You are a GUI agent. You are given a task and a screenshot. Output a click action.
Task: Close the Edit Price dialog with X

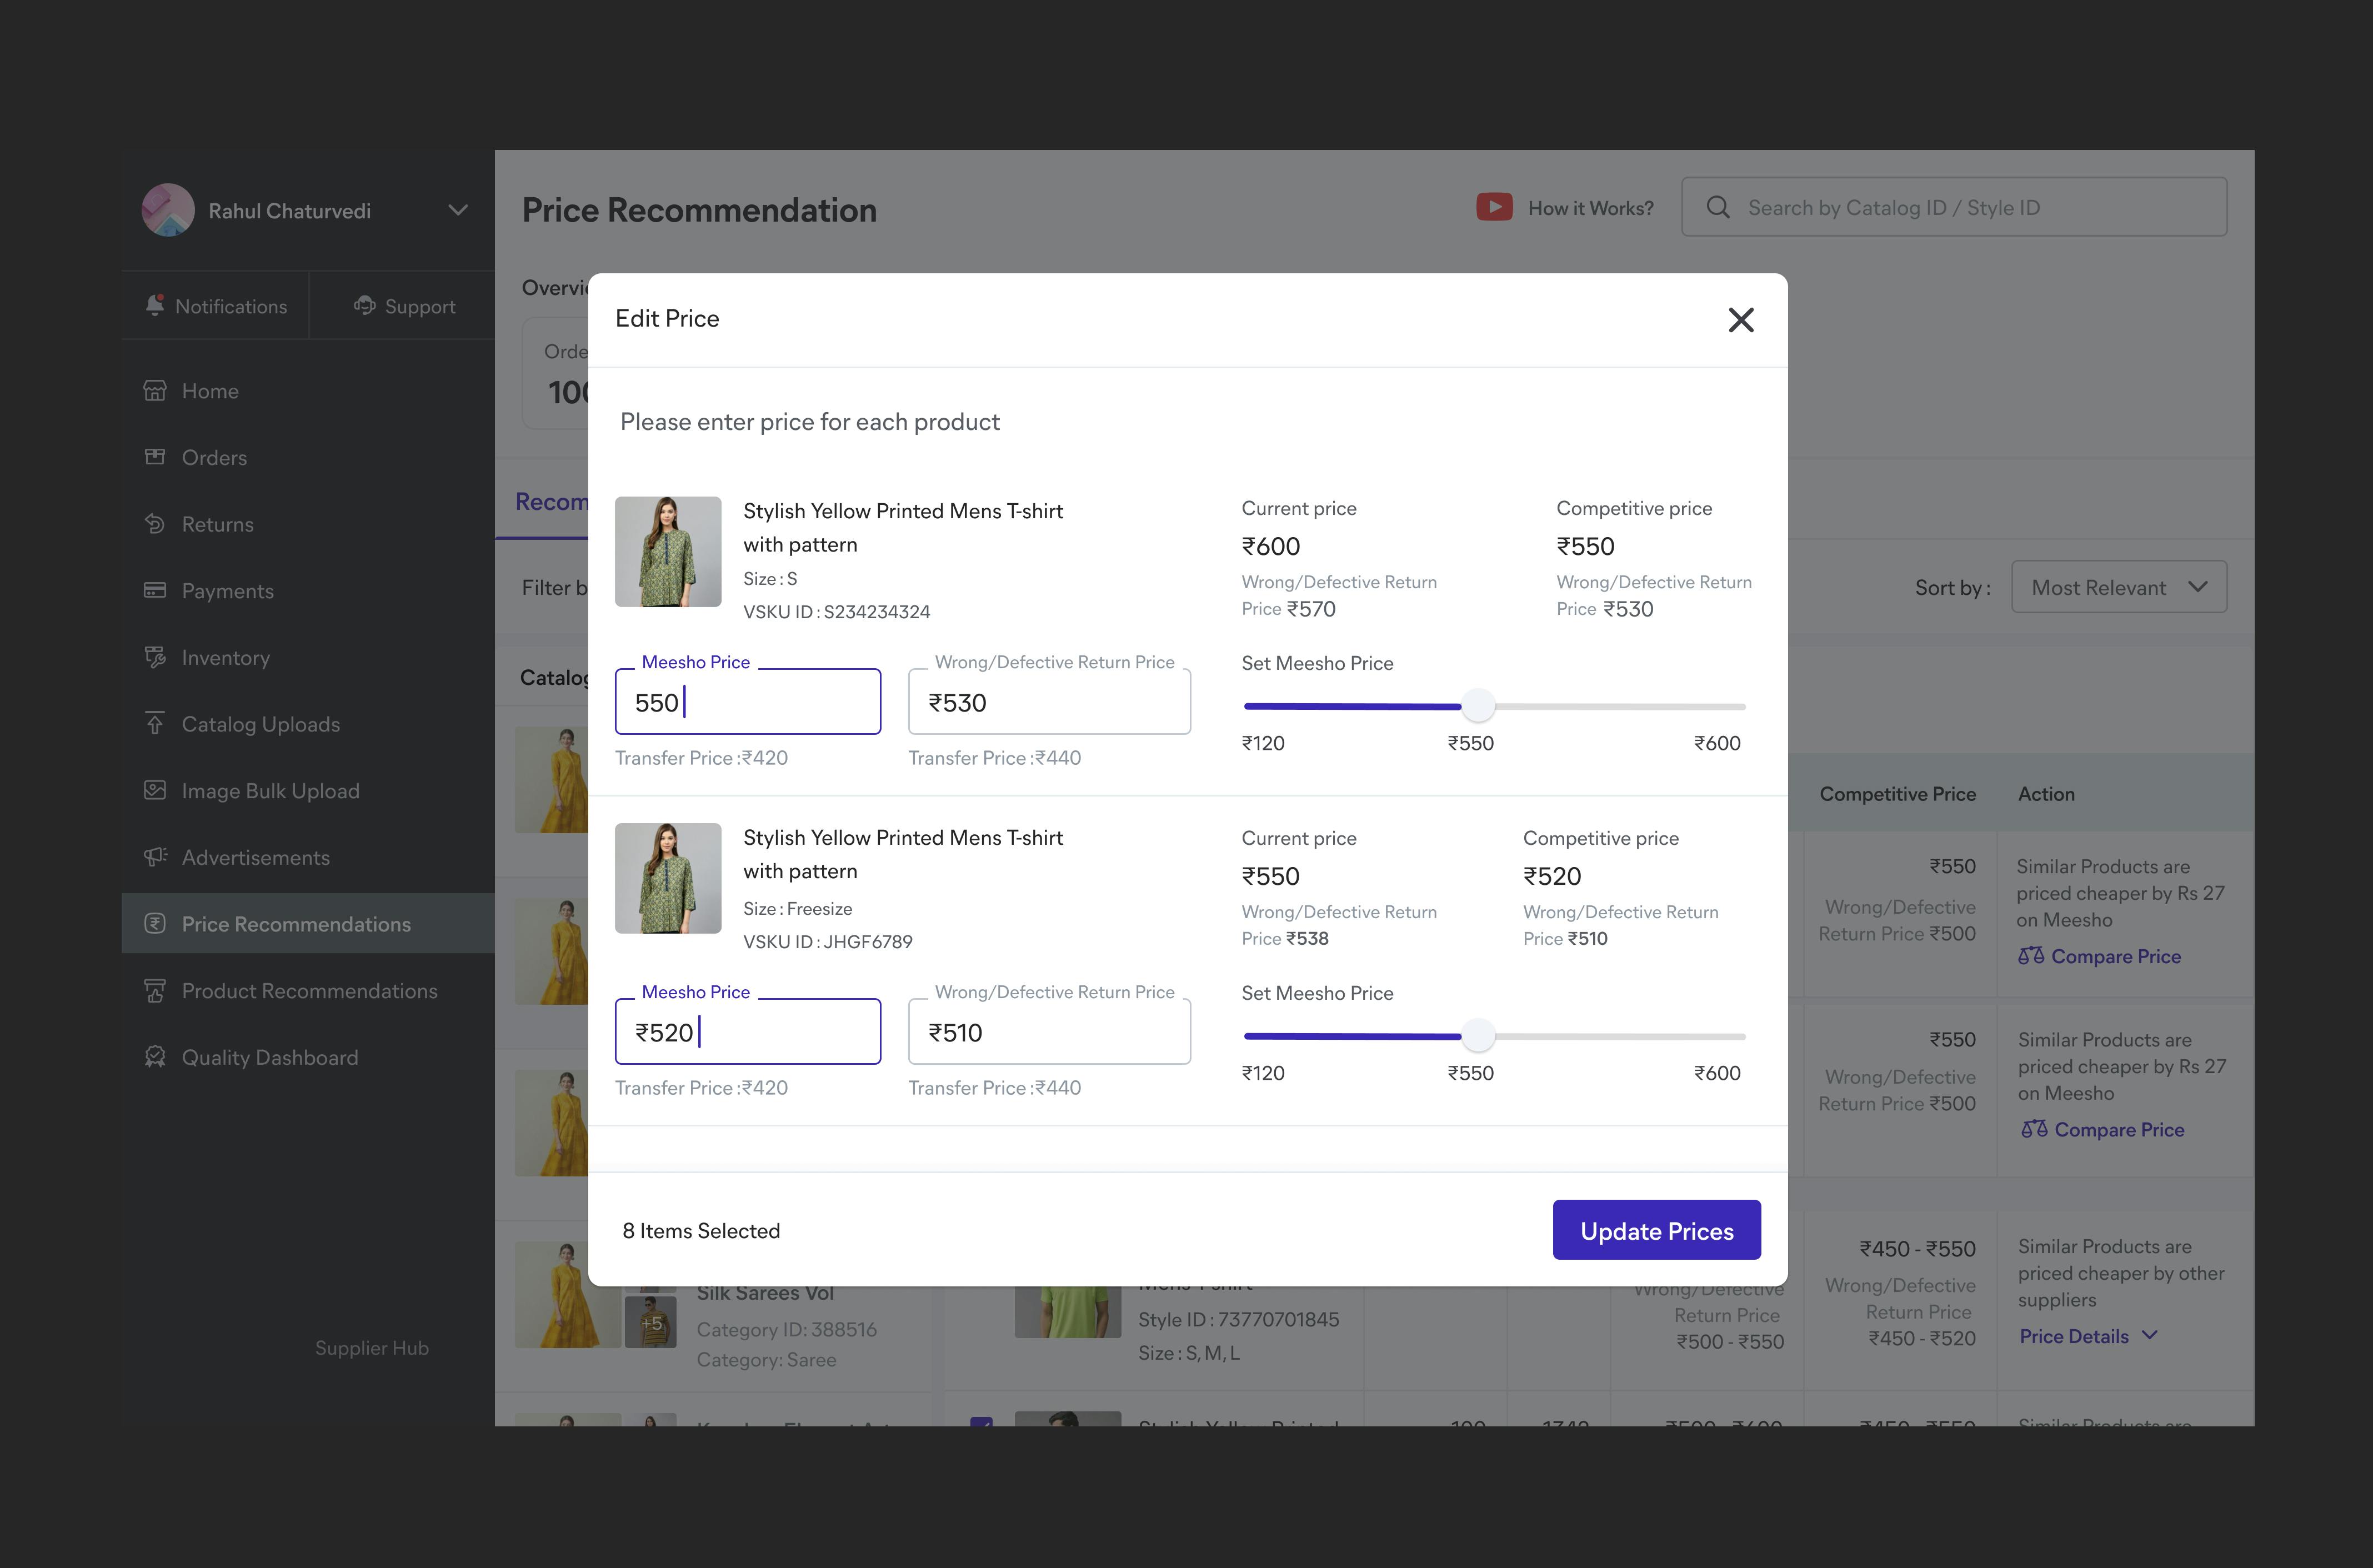coord(1741,320)
